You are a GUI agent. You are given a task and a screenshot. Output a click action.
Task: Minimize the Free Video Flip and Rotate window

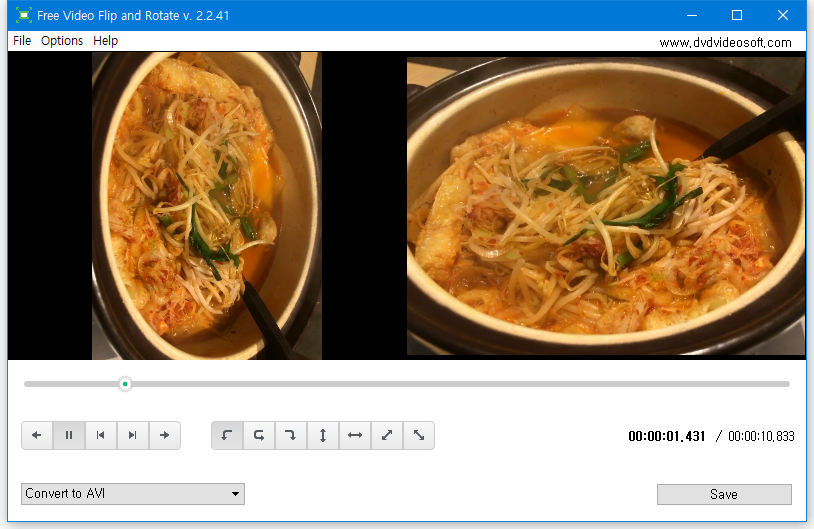pyautogui.click(x=692, y=15)
